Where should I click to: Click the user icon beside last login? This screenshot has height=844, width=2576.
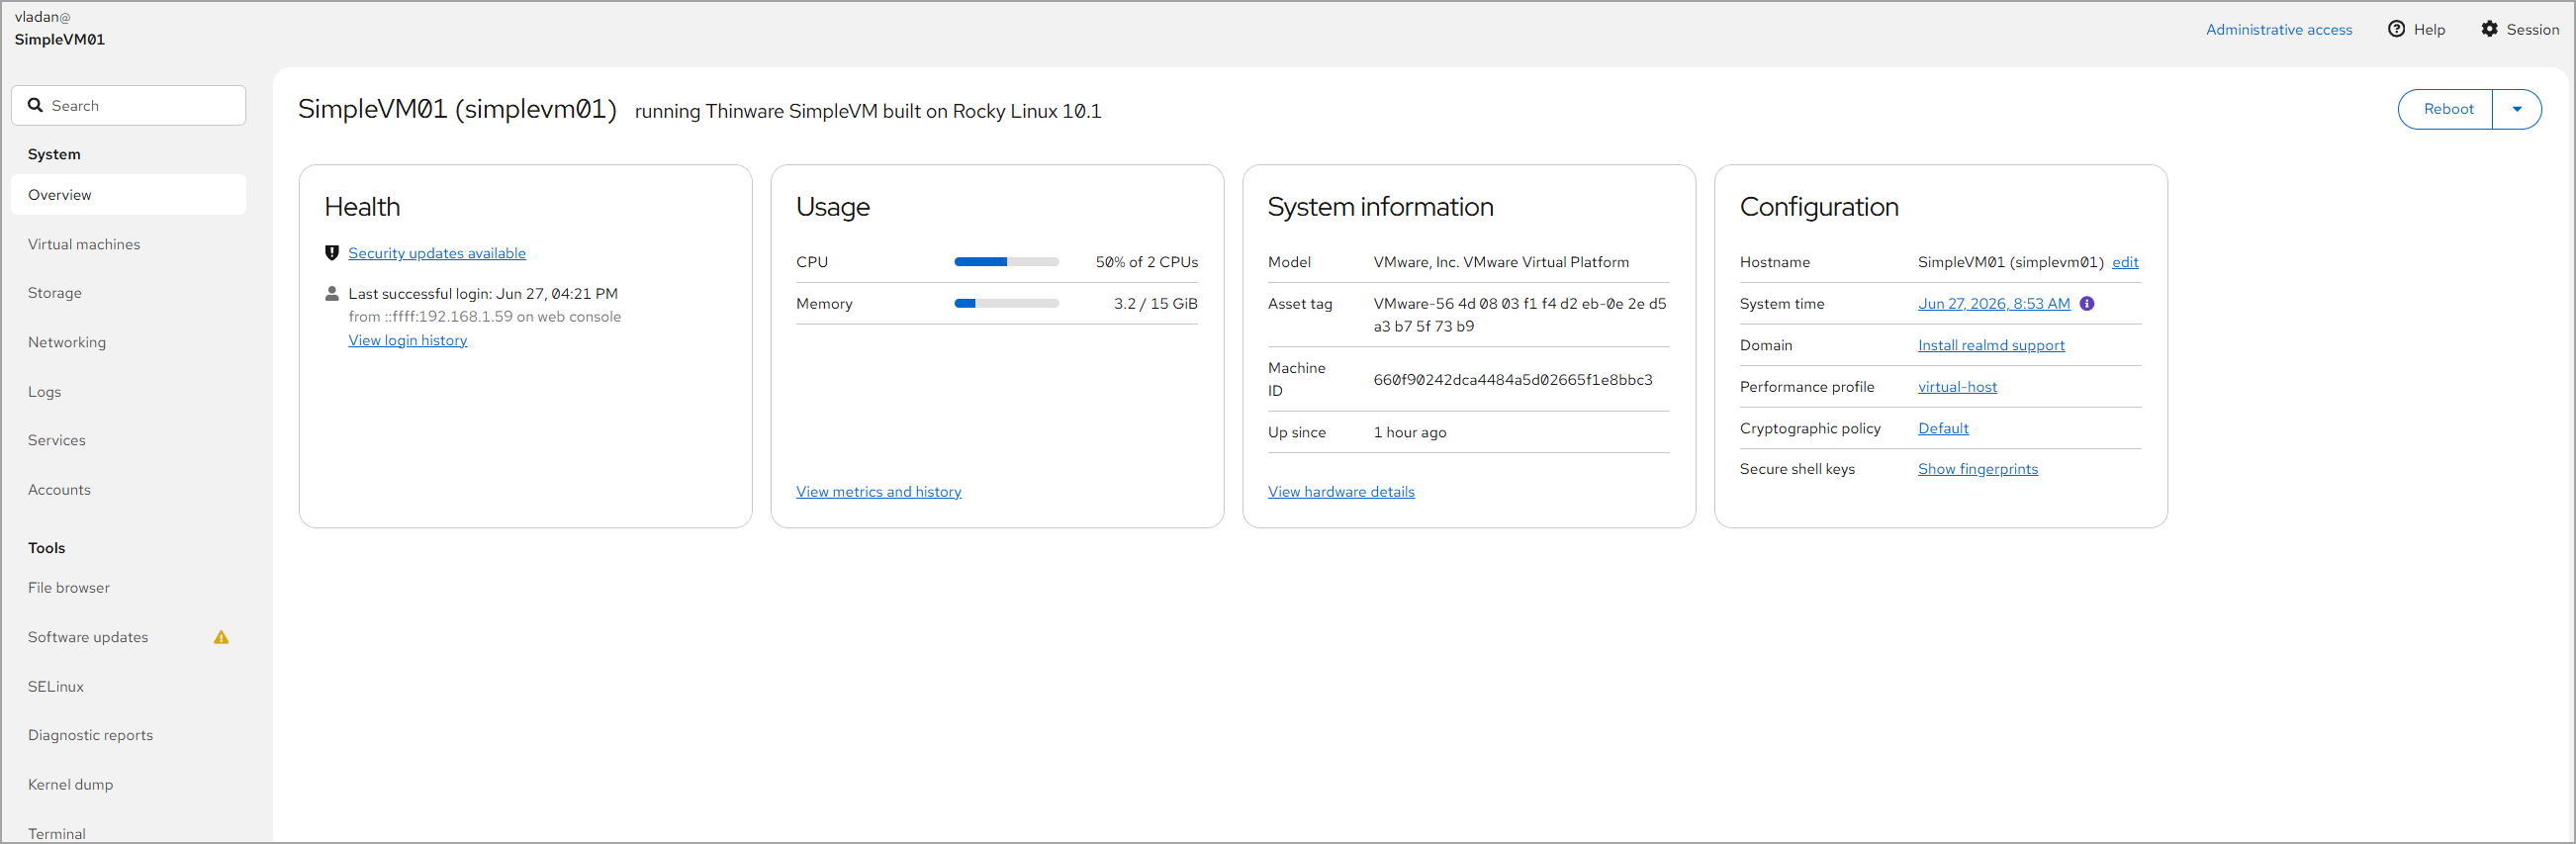pos(332,294)
